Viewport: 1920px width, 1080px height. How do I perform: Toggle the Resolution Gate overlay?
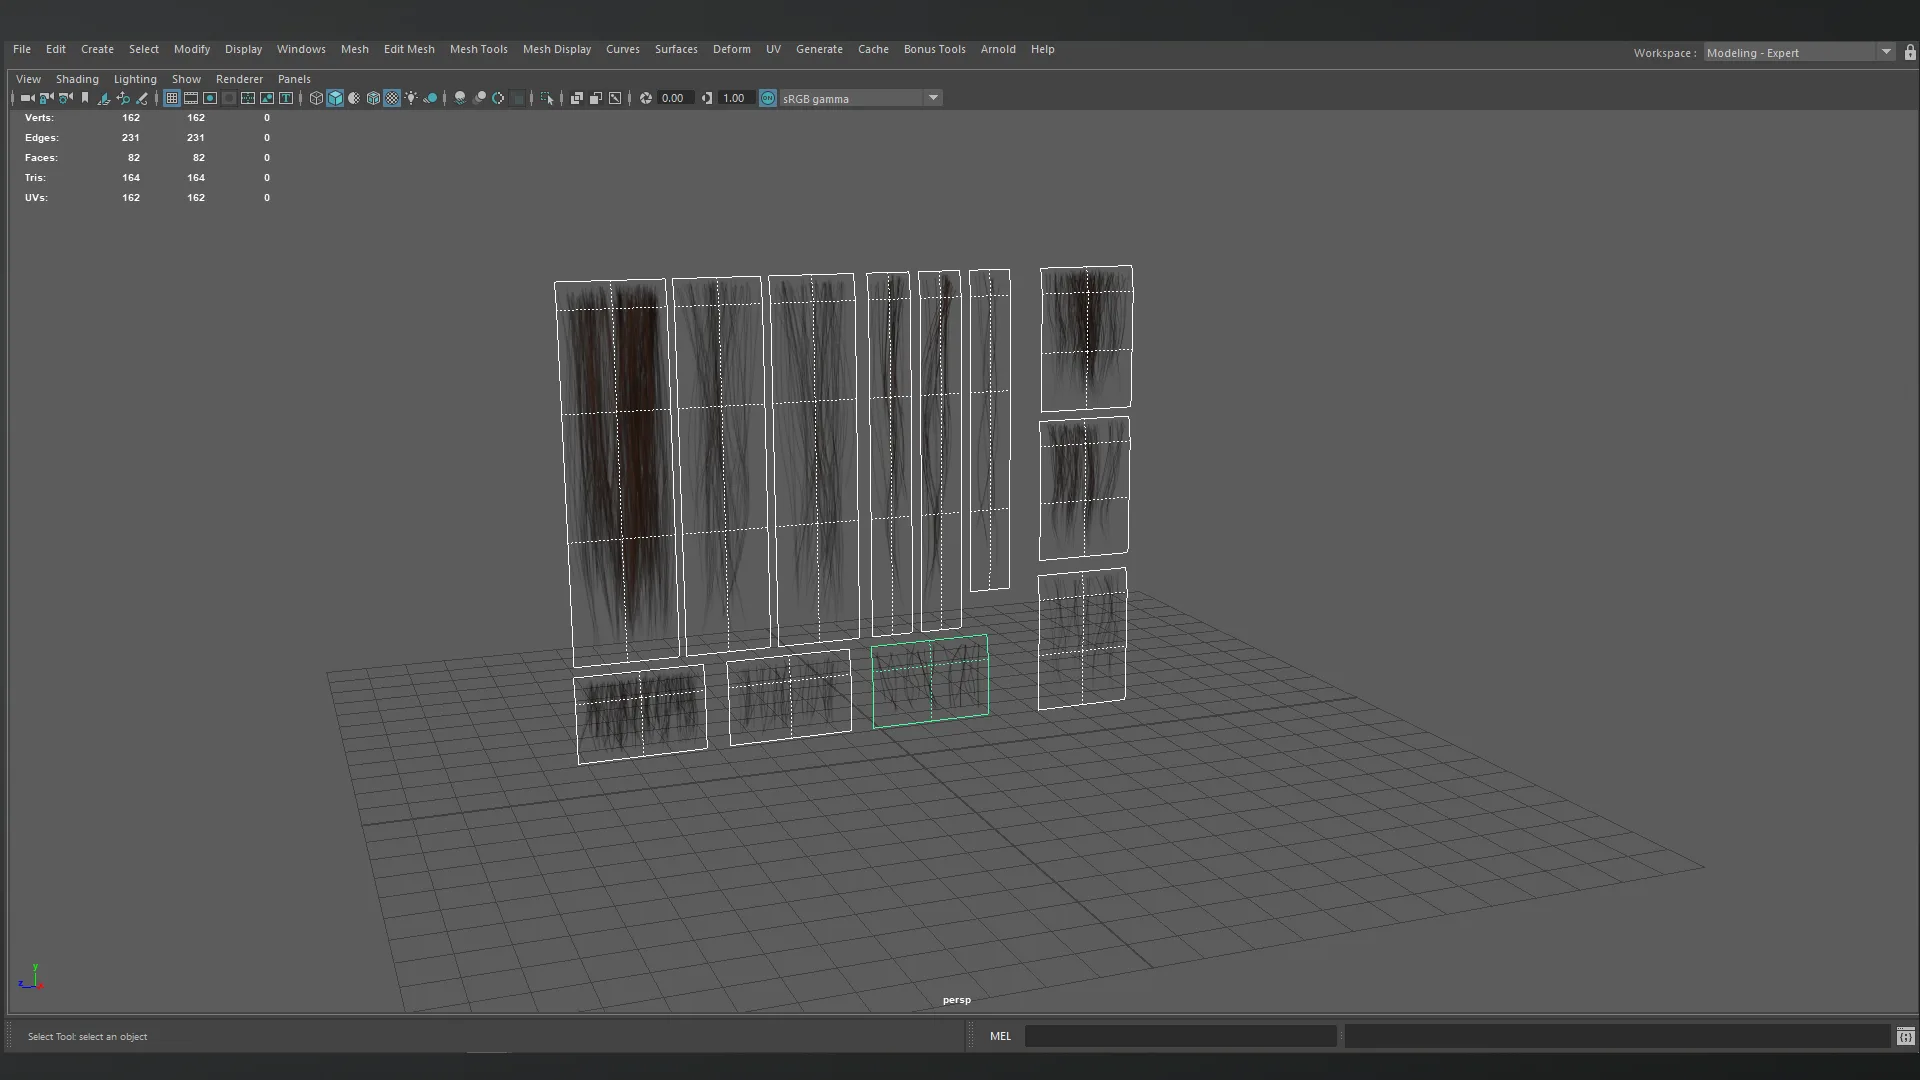click(210, 98)
